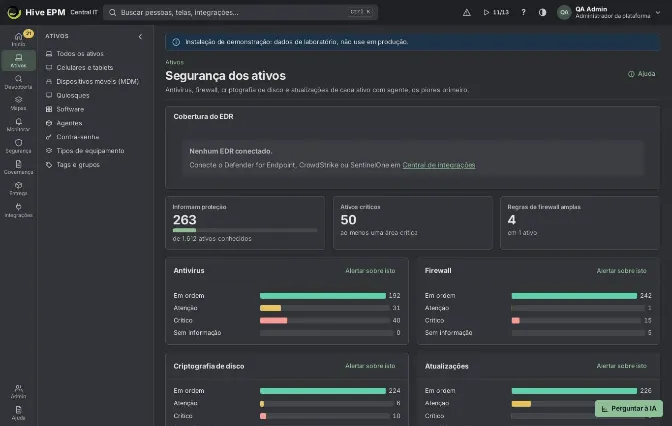Click the alerts warning triangle icon
Viewport: 672px width, 426px height.
[x=467, y=12]
